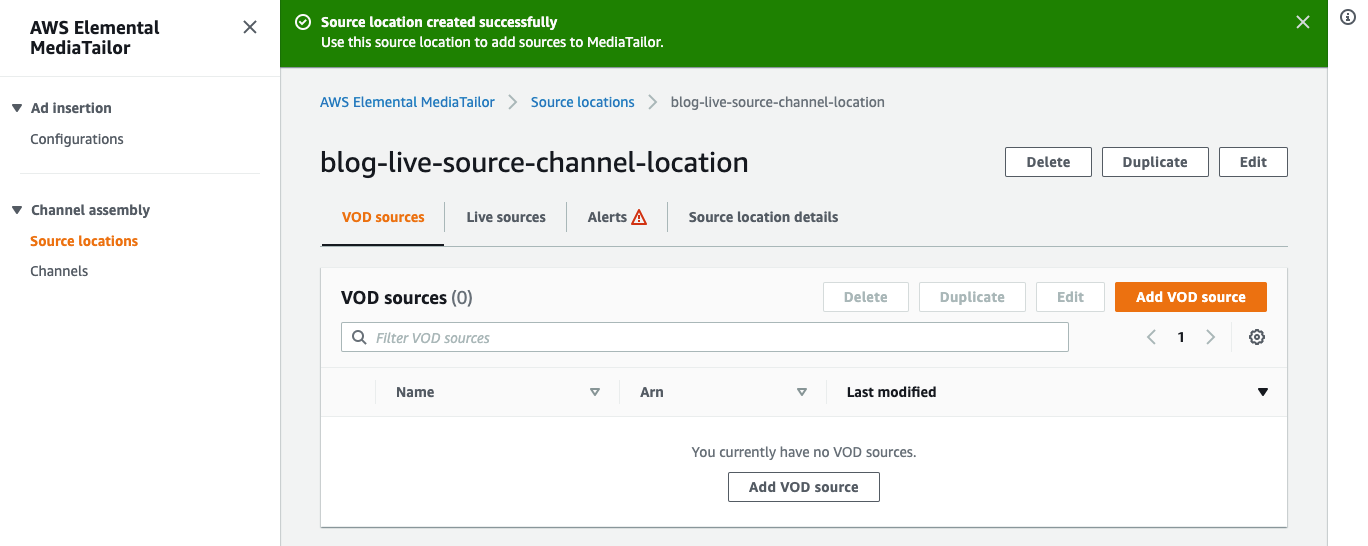The height and width of the screenshot is (546, 1368).
Task: Open Configurations in the sidebar
Action: click(77, 139)
